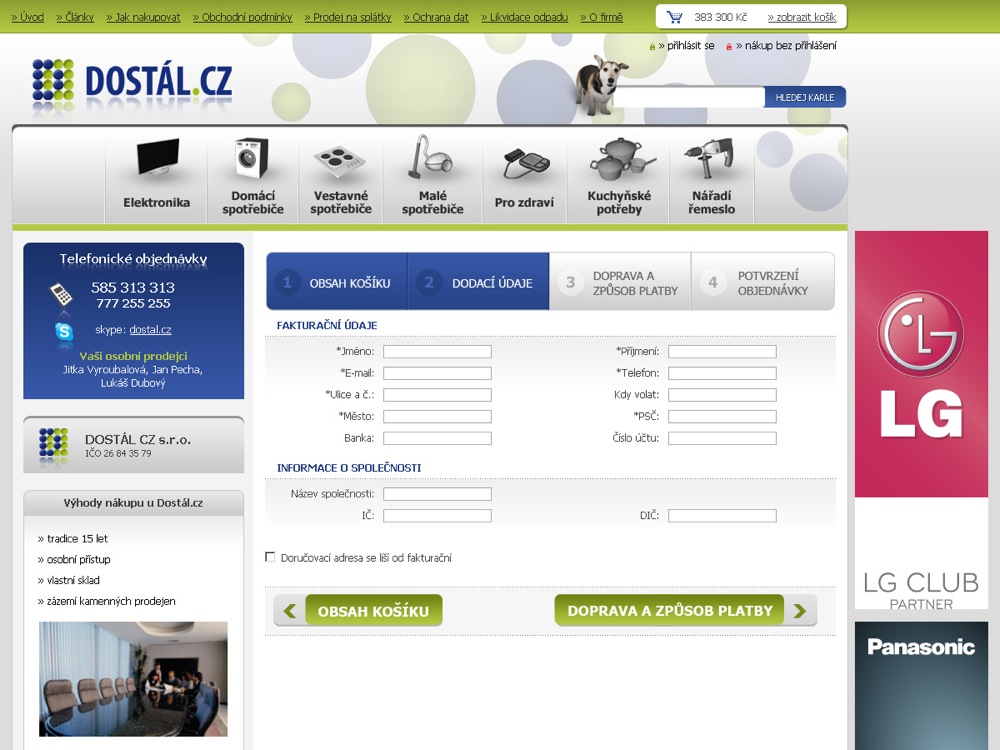Select step 2 Dodací údaje tab
This screenshot has height=750, width=1000.
point(478,282)
